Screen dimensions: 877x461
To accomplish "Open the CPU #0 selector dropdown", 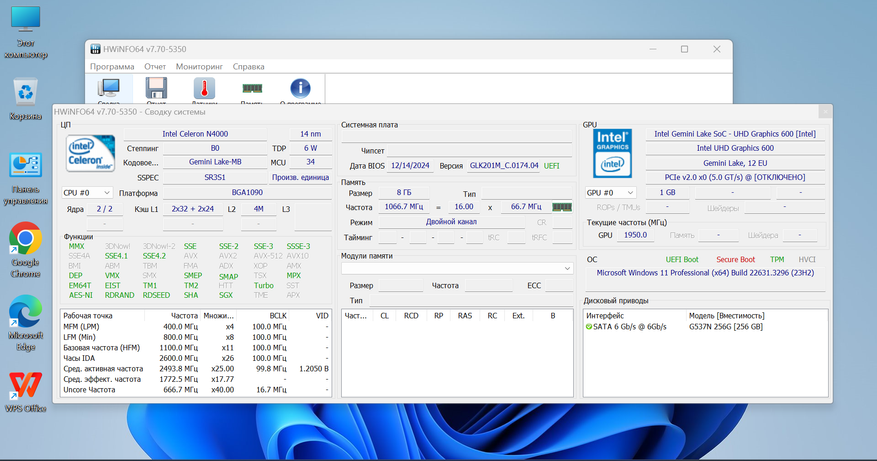I will (x=87, y=192).
